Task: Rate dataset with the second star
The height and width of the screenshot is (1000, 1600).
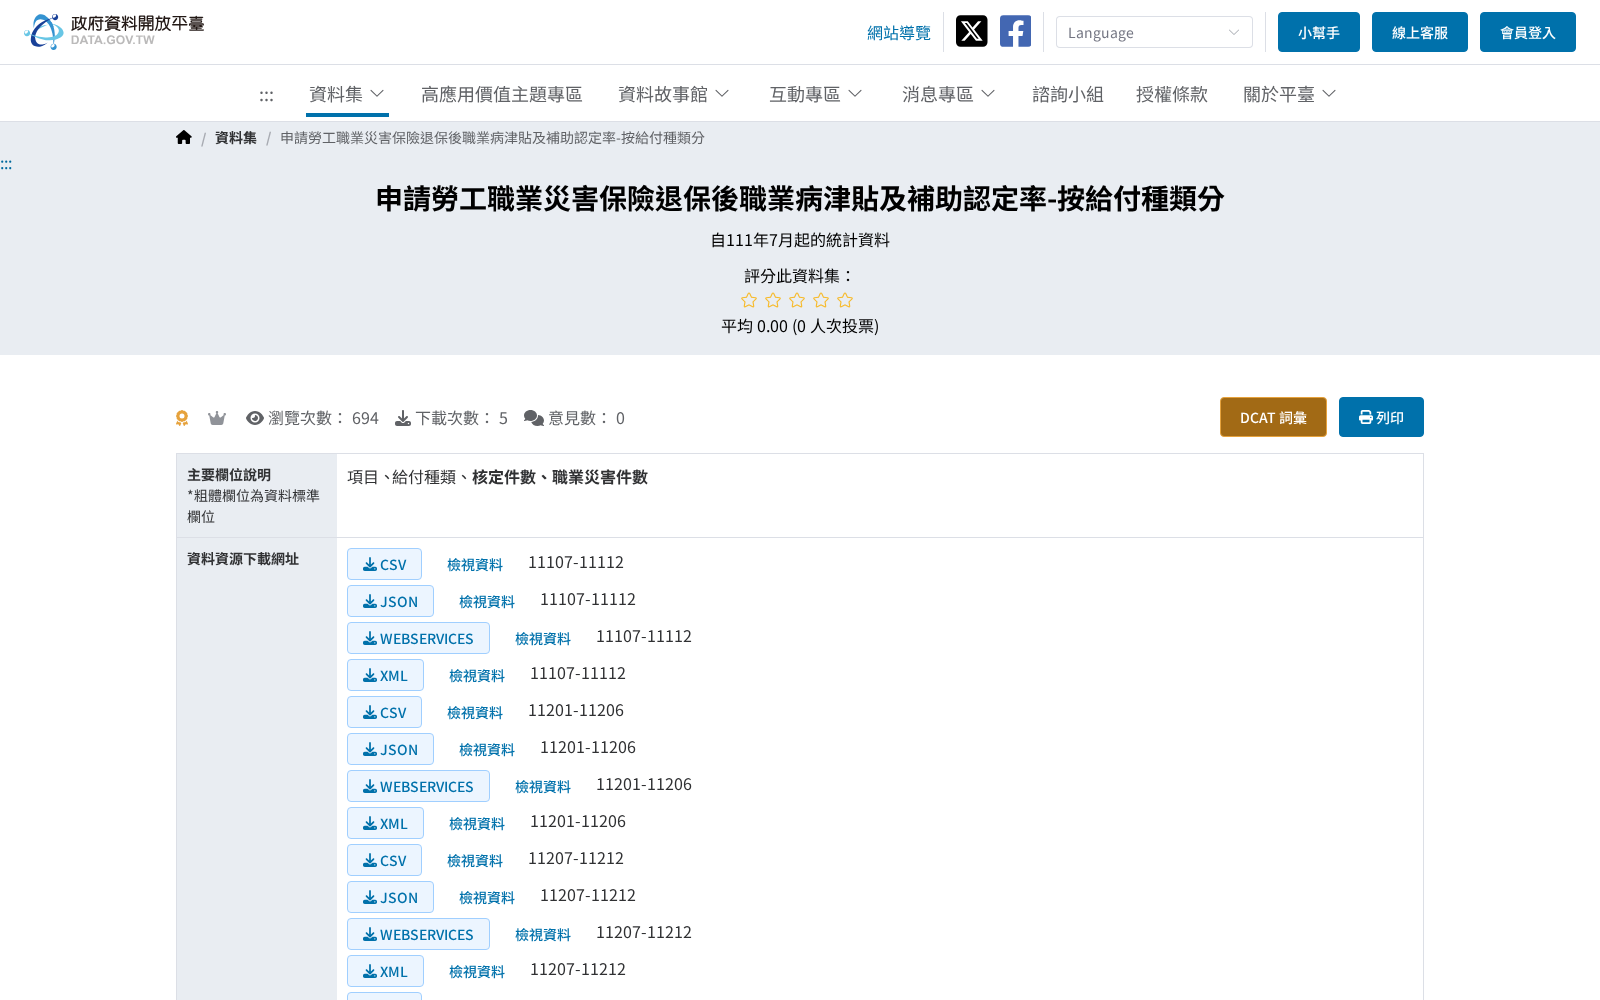Action: click(773, 300)
